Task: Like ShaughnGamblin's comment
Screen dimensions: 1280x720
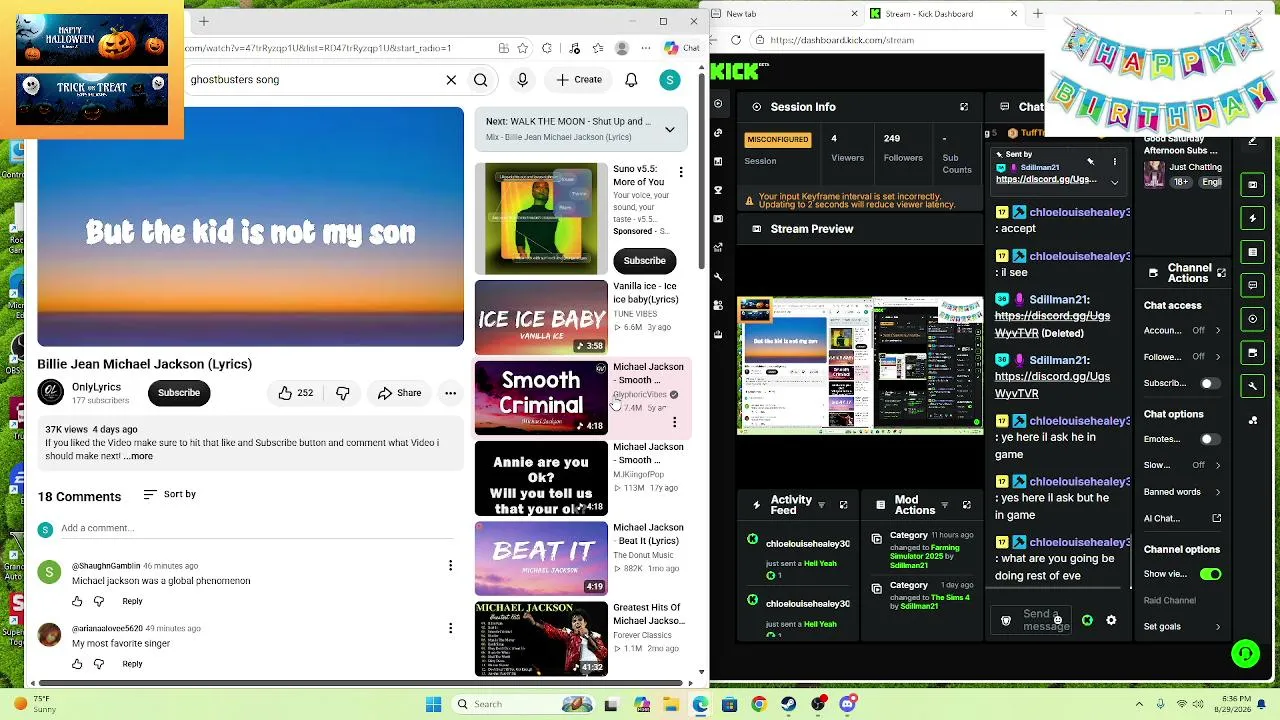Action: pyautogui.click(x=77, y=601)
